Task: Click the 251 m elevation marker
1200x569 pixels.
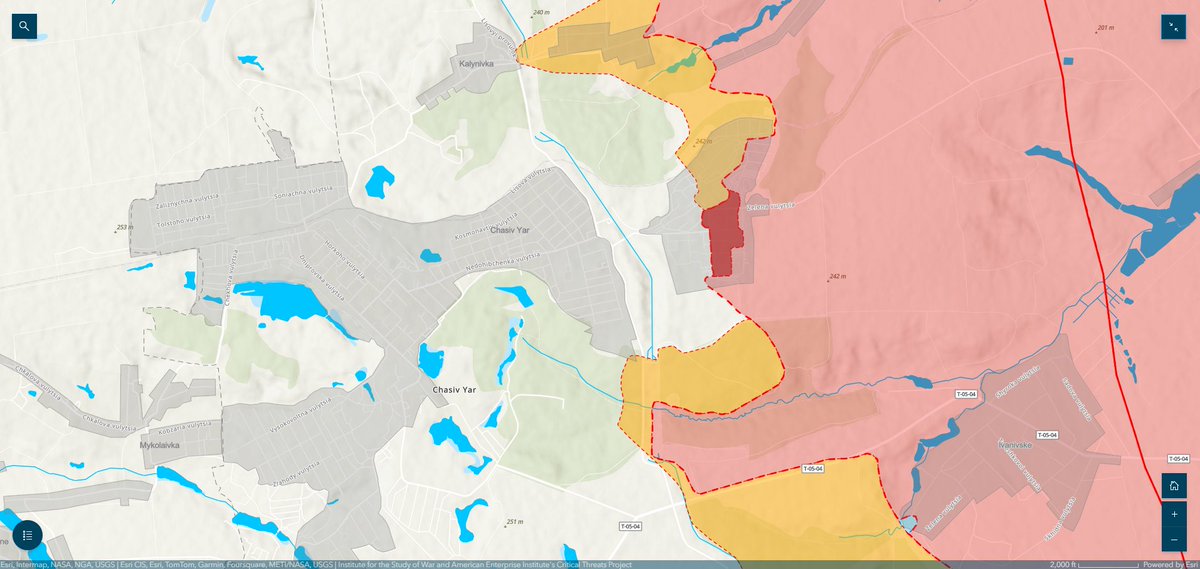Action: 513,521
